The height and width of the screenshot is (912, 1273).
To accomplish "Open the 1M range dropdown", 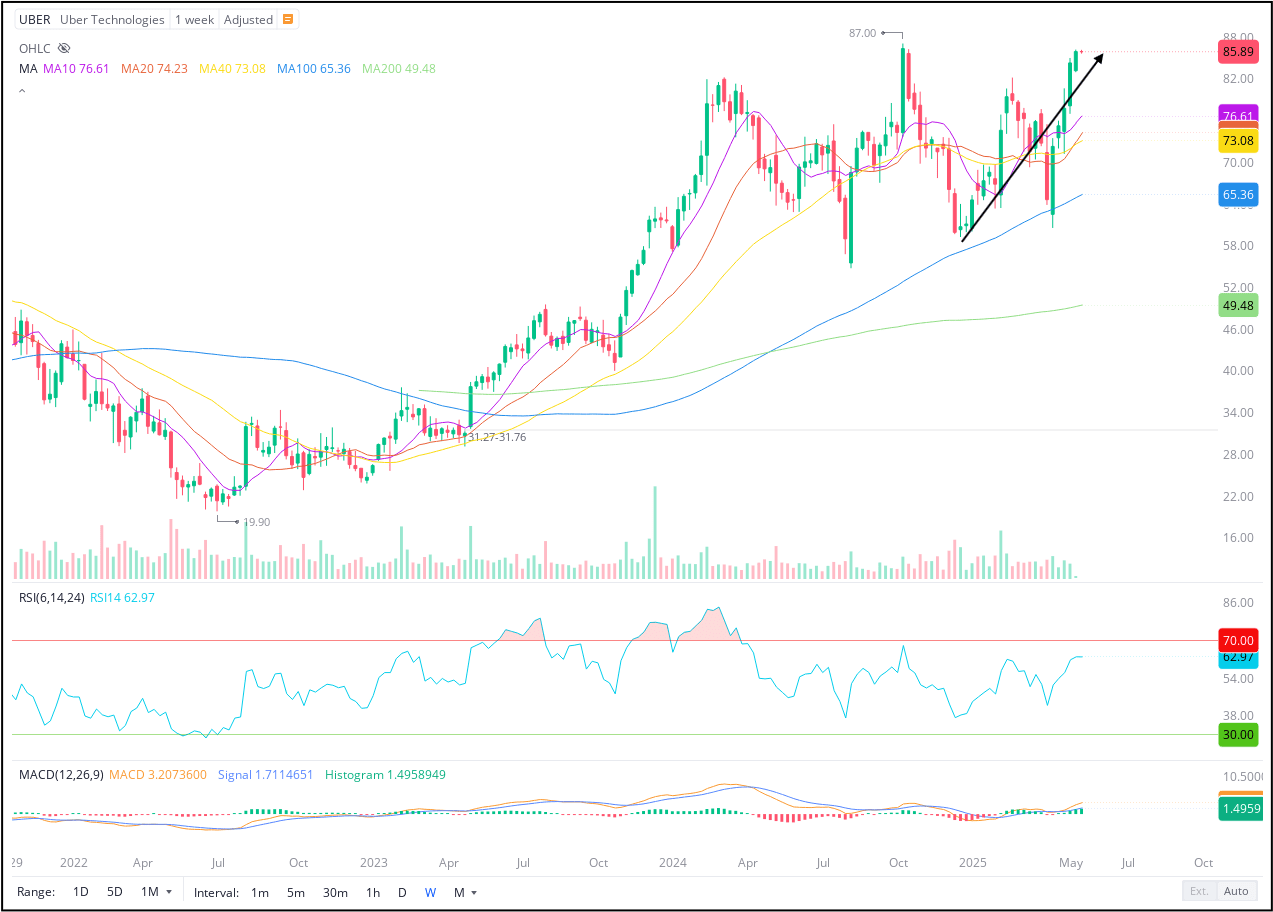I will pos(152,891).
